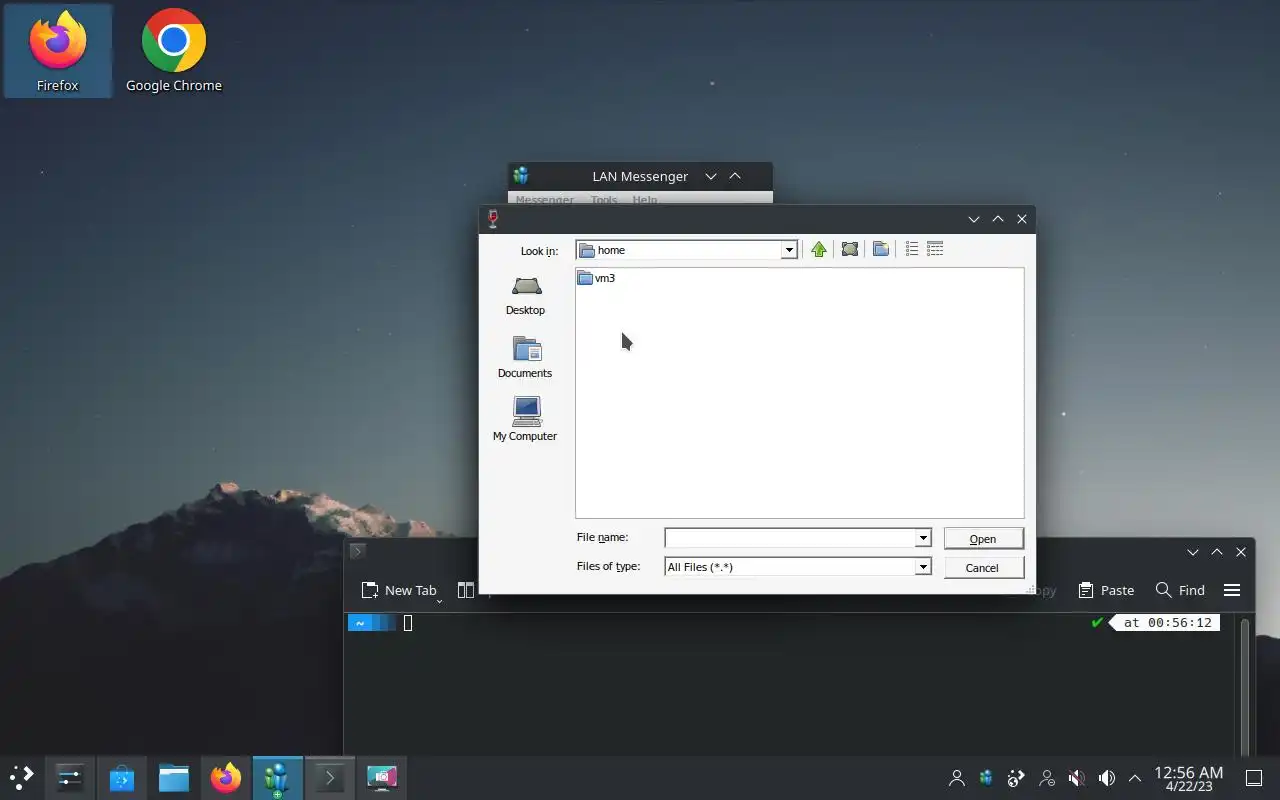Switch to the terminal taskbar entry

tap(329, 777)
